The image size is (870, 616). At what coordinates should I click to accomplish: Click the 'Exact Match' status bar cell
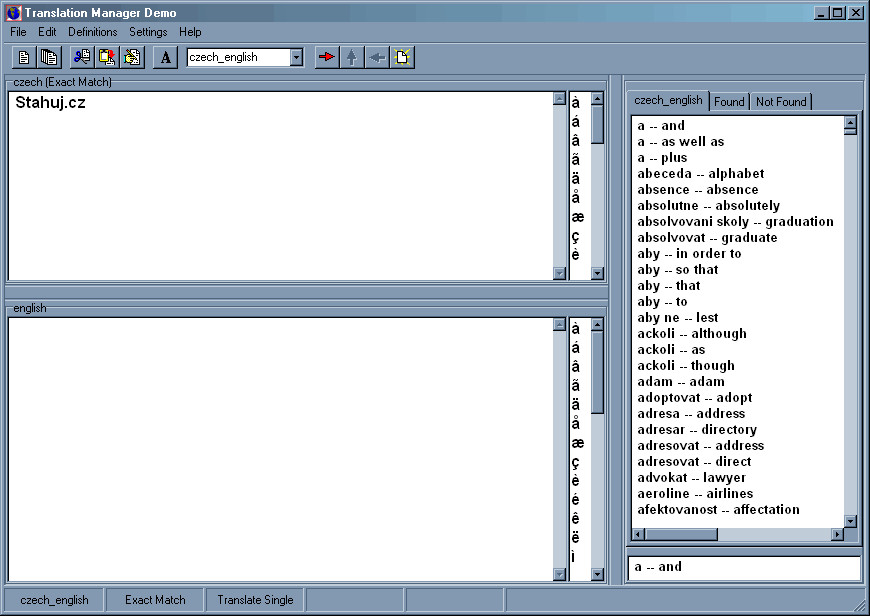(155, 600)
